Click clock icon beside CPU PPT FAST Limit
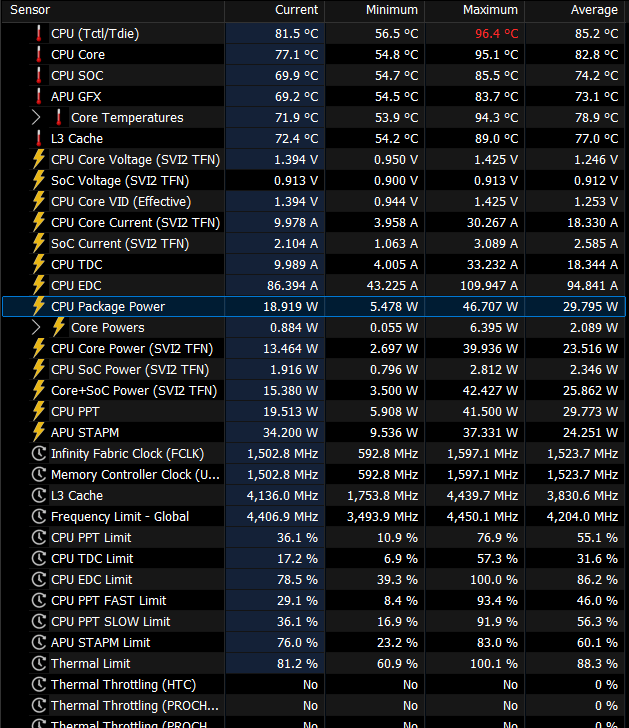 pyautogui.click(x=39, y=600)
